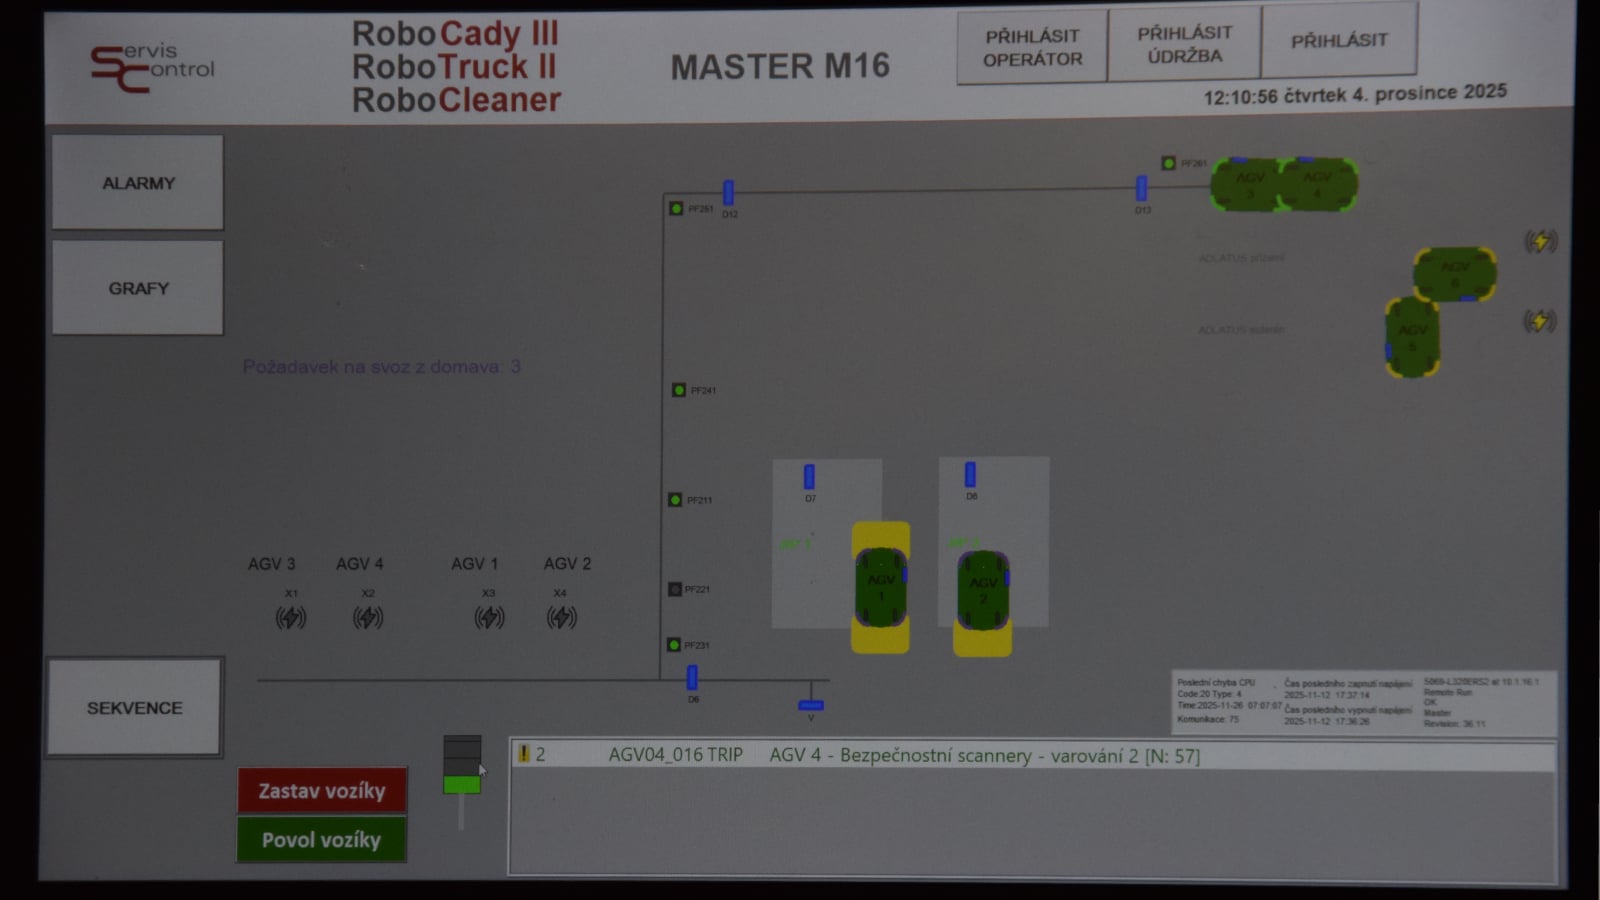This screenshot has width=1600, height=900.
Task: Click the plain PŘIHLÁSIT button
Action: tap(1339, 41)
